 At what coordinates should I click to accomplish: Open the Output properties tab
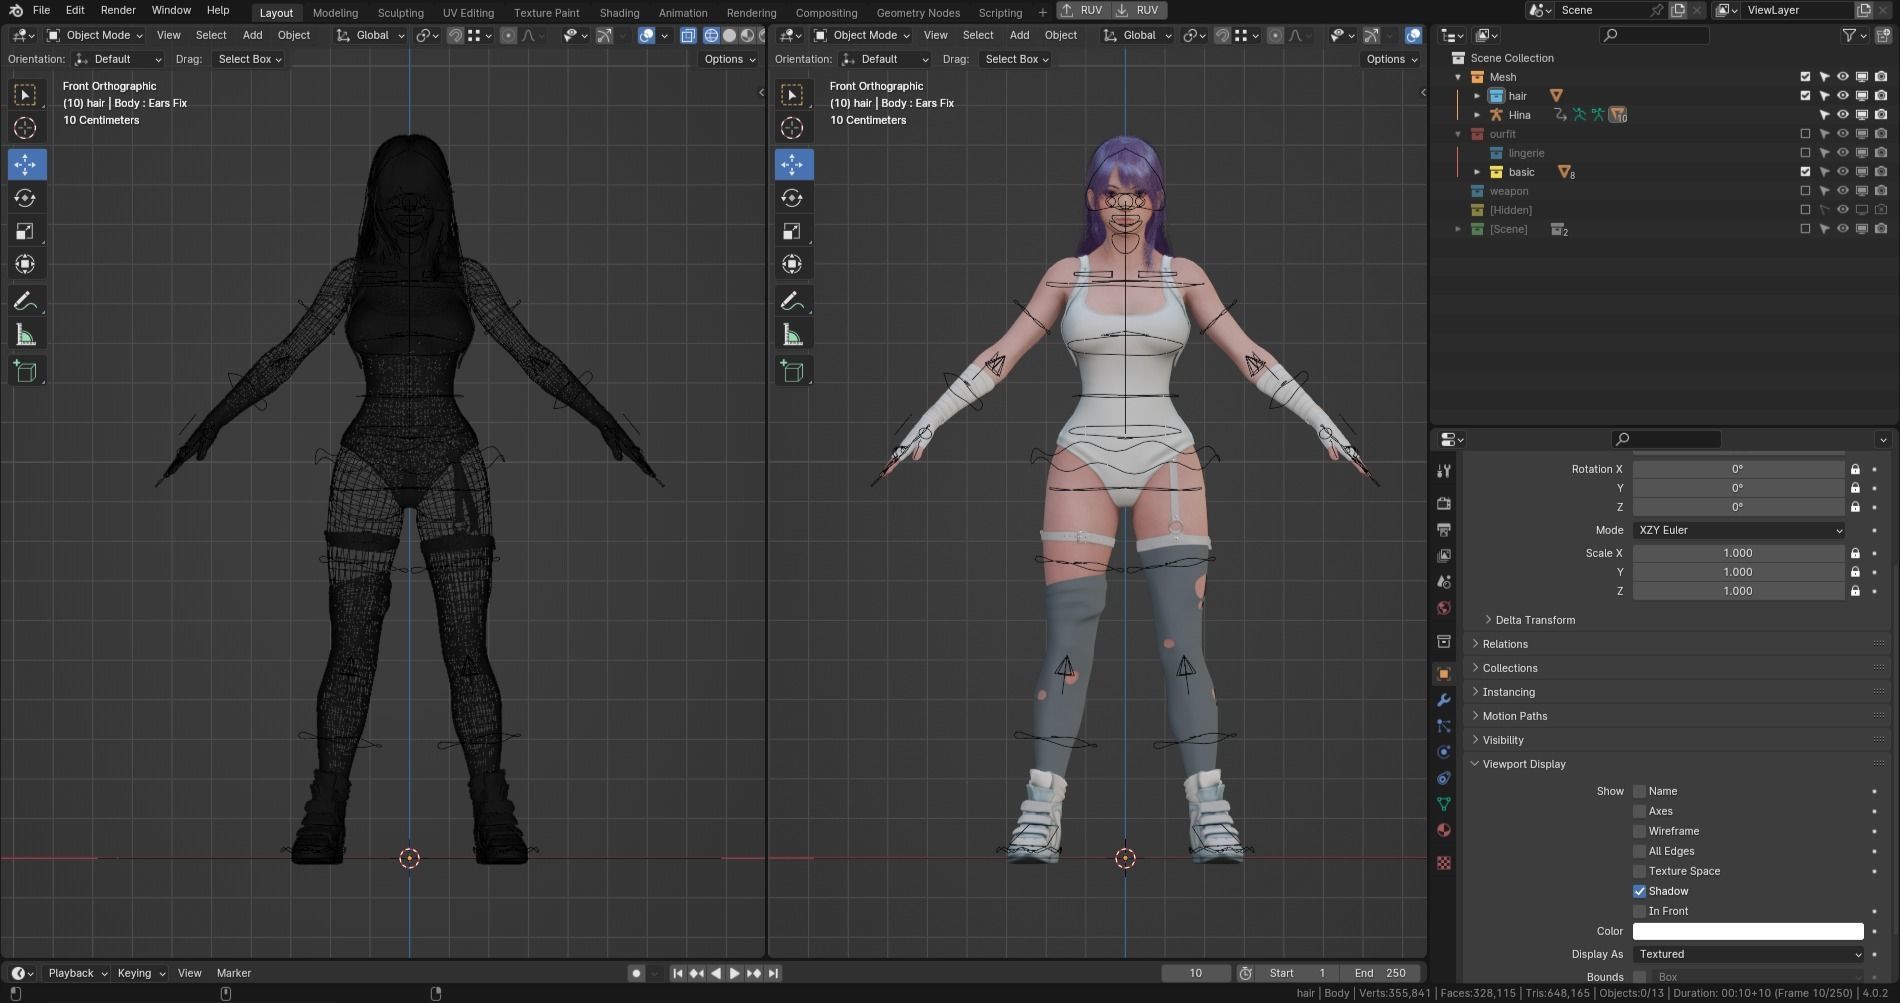point(1443,530)
